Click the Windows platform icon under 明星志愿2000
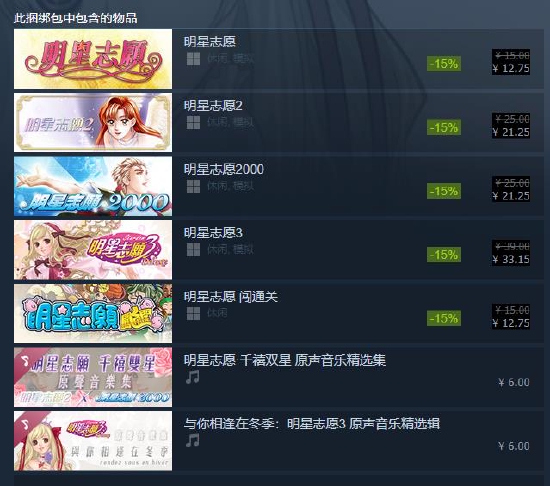 coord(193,187)
